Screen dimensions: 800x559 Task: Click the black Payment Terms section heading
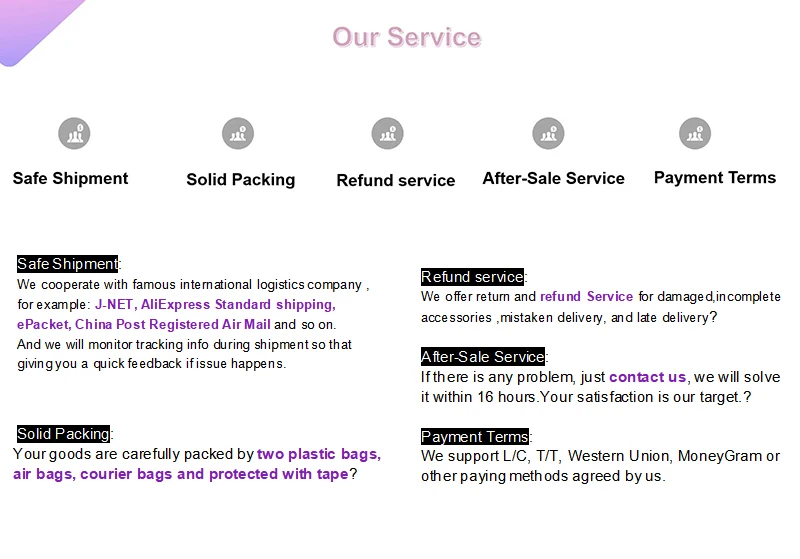(x=475, y=437)
